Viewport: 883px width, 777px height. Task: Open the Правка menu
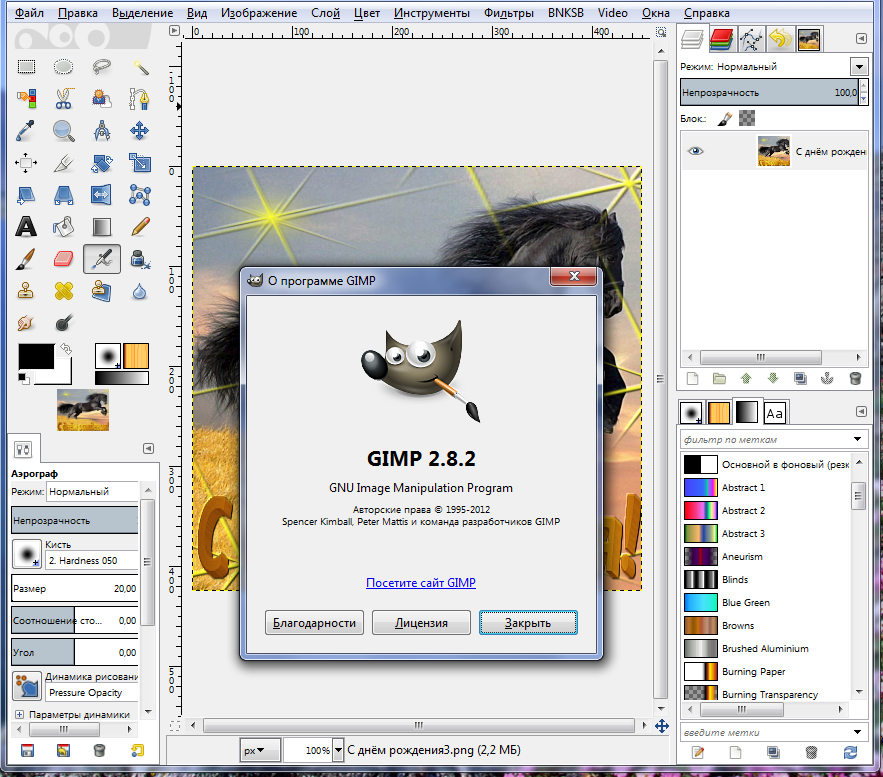click(78, 12)
